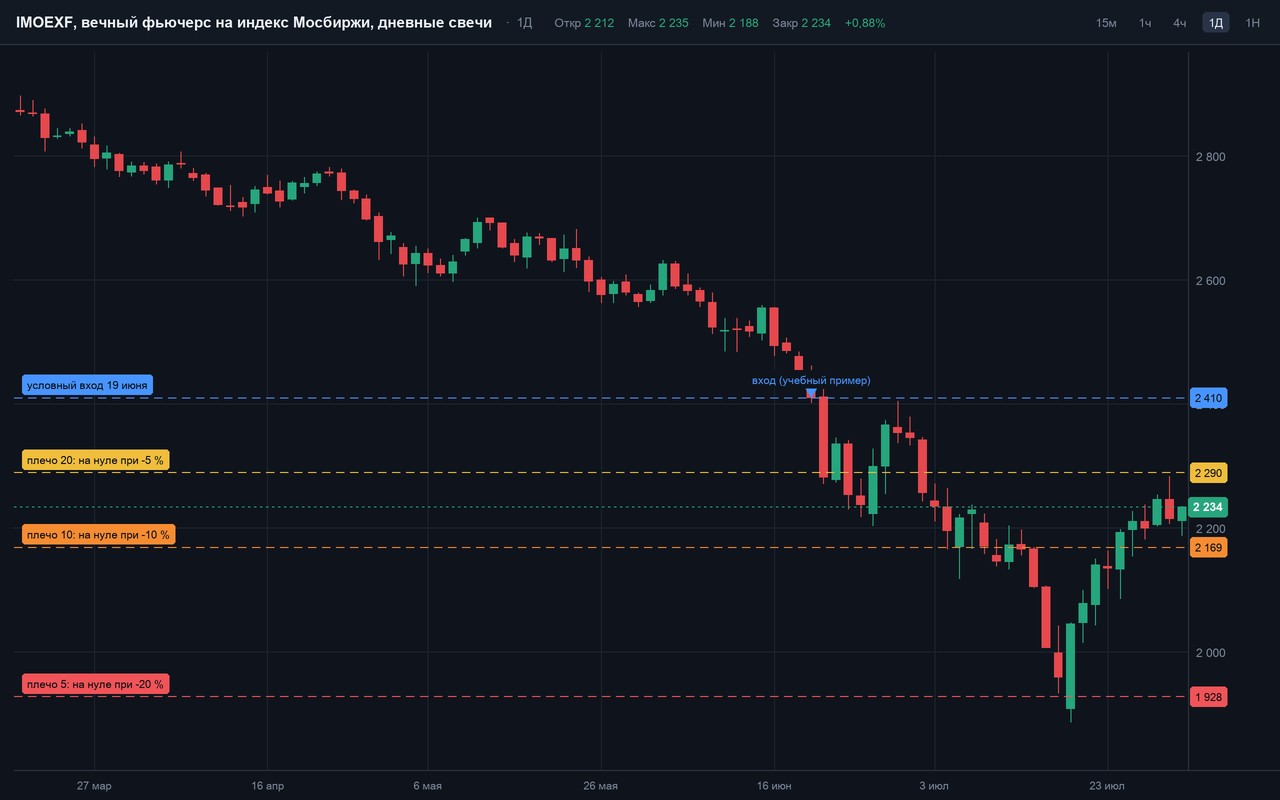
Task: Click the '27 мар' date label
Action: [x=95, y=786]
